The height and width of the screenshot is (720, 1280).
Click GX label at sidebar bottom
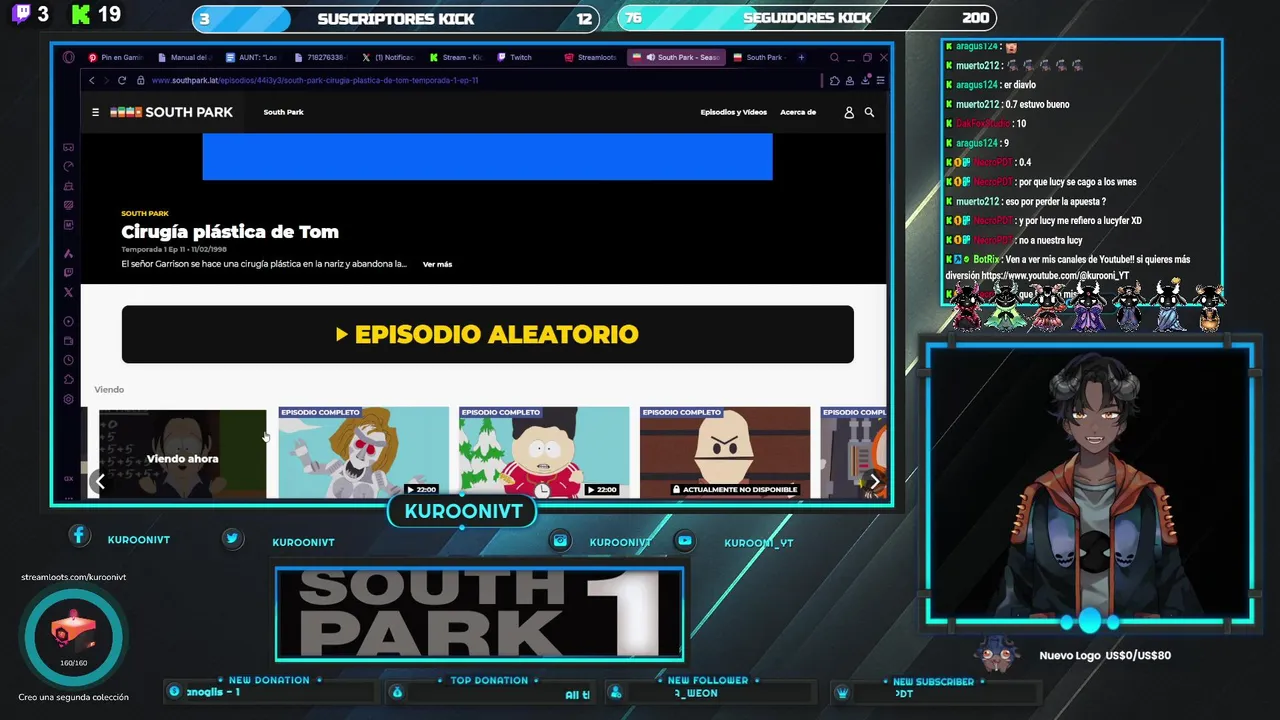click(x=68, y=478)
